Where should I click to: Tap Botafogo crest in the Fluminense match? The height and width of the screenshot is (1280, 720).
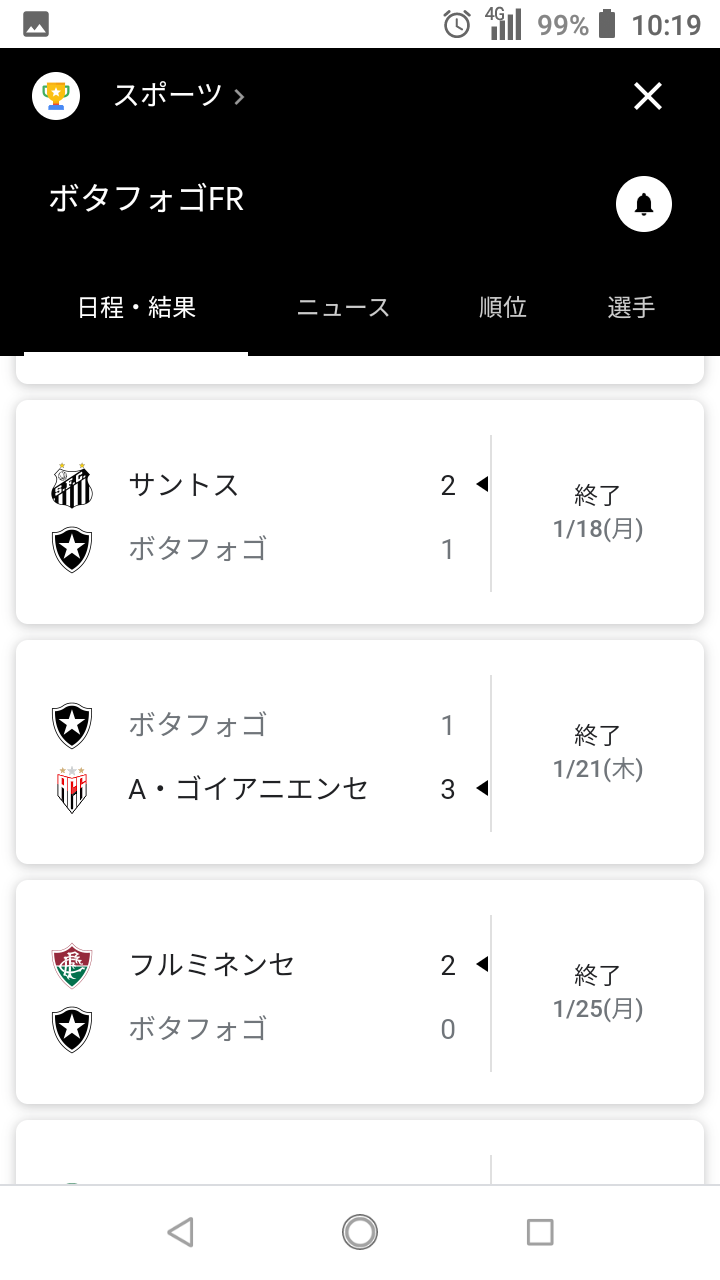tap(72, 1029)
